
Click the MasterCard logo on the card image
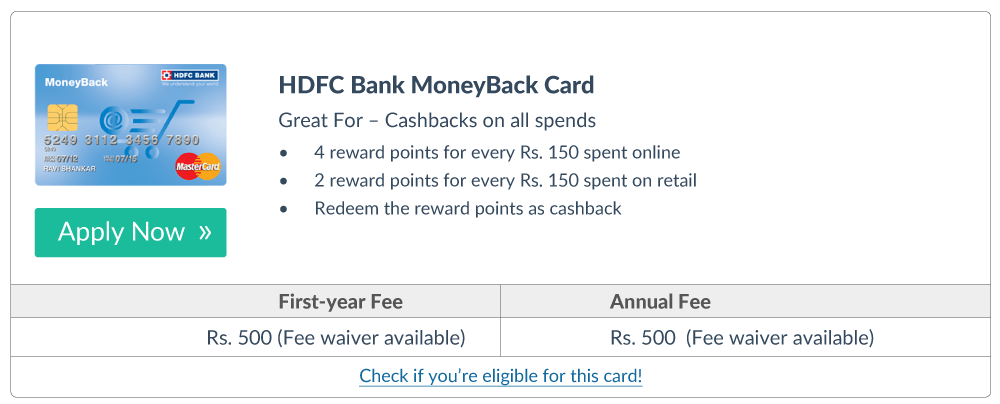(x=197, y=166)
